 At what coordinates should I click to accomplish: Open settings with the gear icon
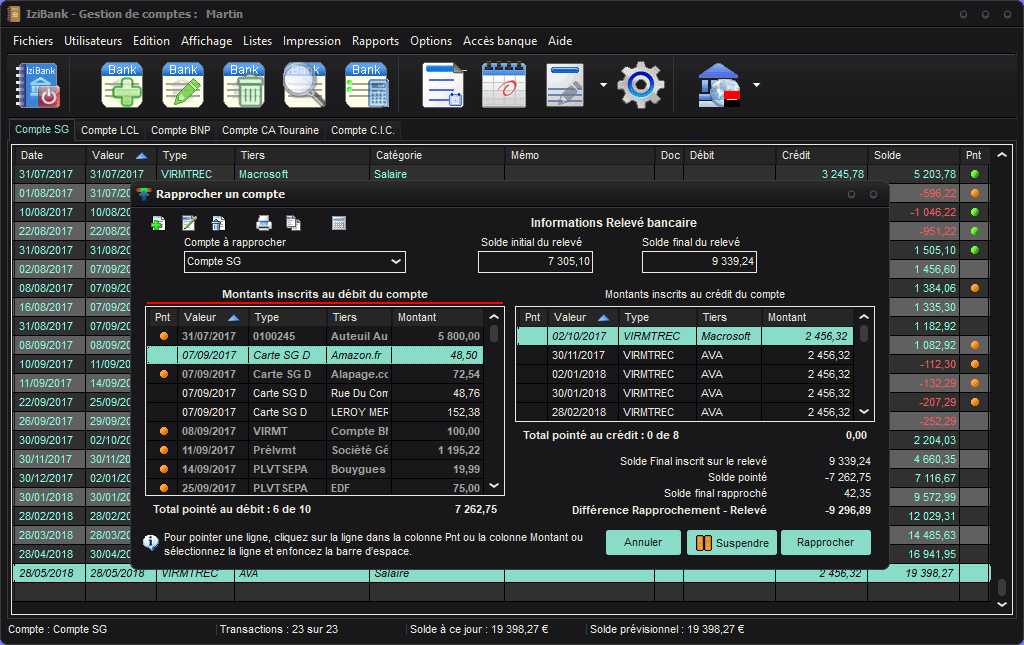tap(640, 85)
